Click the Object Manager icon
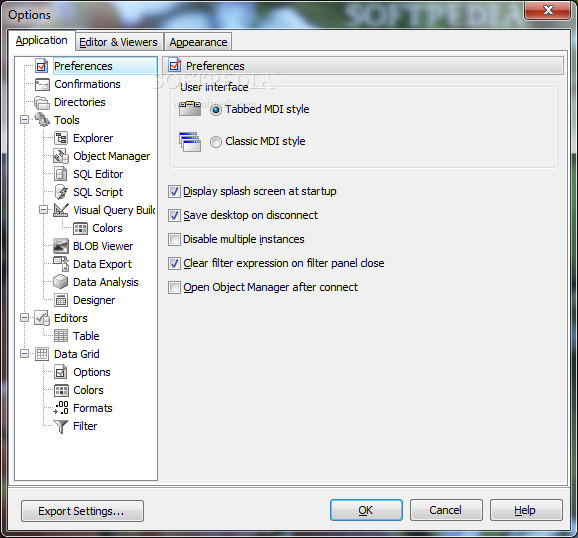Viewport: 578px width, 538px height. tap(61, 156)
